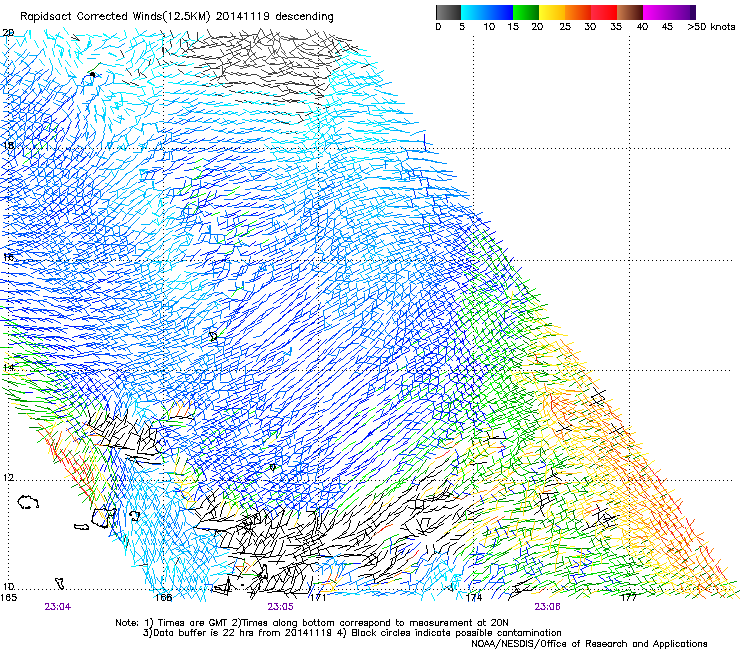The height and width of the screenshot is (650, 740).
Task: Click the latitude label '12'
Action: 8,478
